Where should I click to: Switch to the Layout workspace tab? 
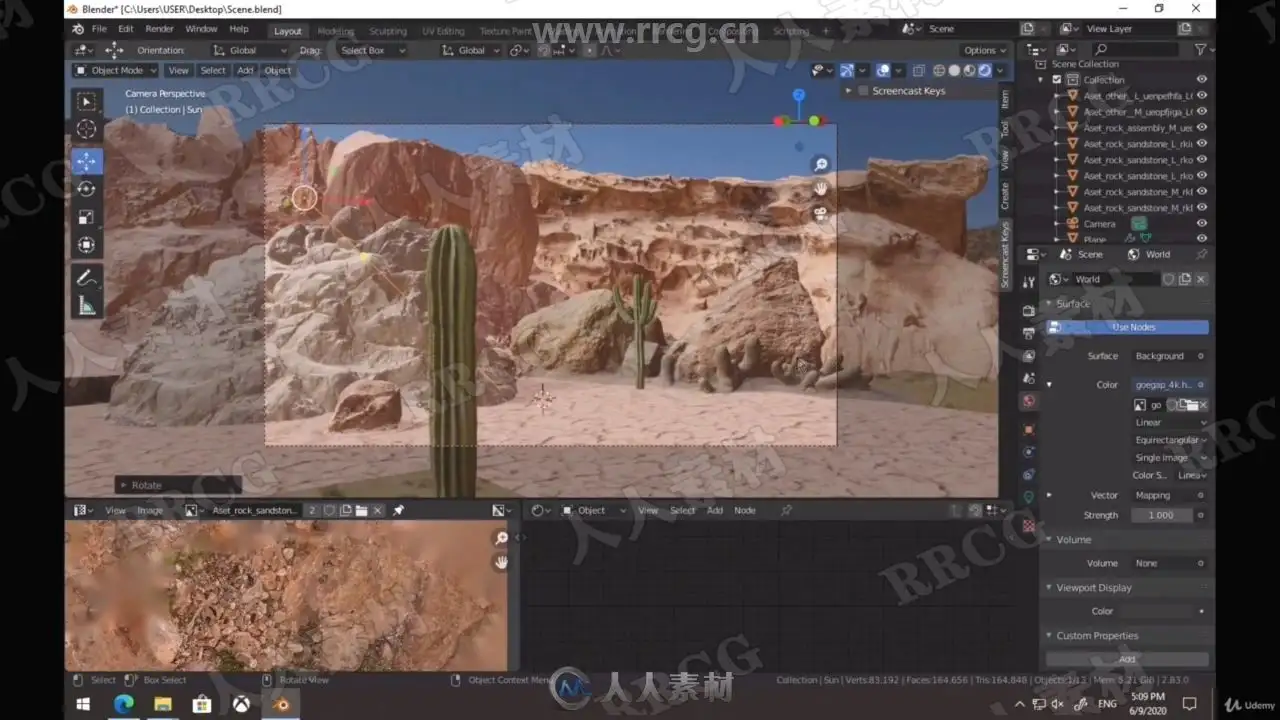(288, 31)
